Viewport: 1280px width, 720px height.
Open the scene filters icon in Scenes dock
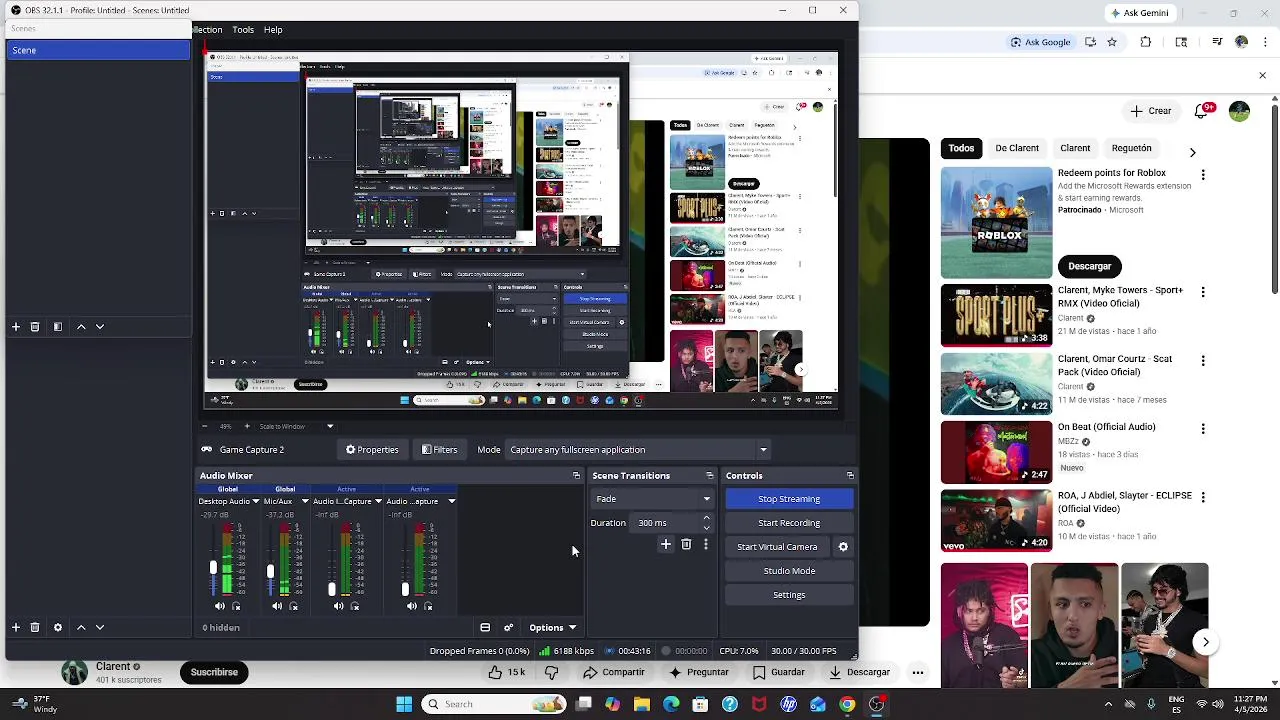click(58, 327)
